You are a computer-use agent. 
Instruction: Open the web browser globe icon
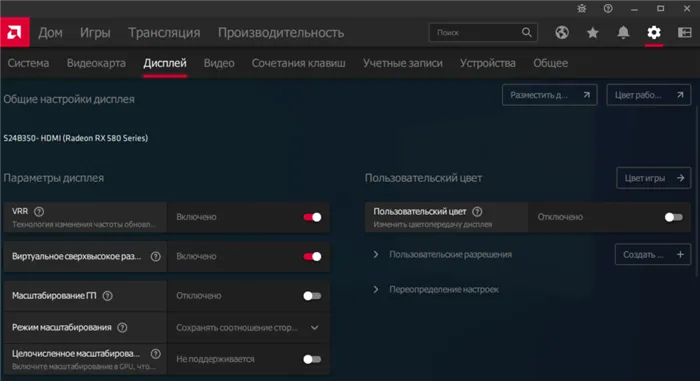(x=562, y=32)
